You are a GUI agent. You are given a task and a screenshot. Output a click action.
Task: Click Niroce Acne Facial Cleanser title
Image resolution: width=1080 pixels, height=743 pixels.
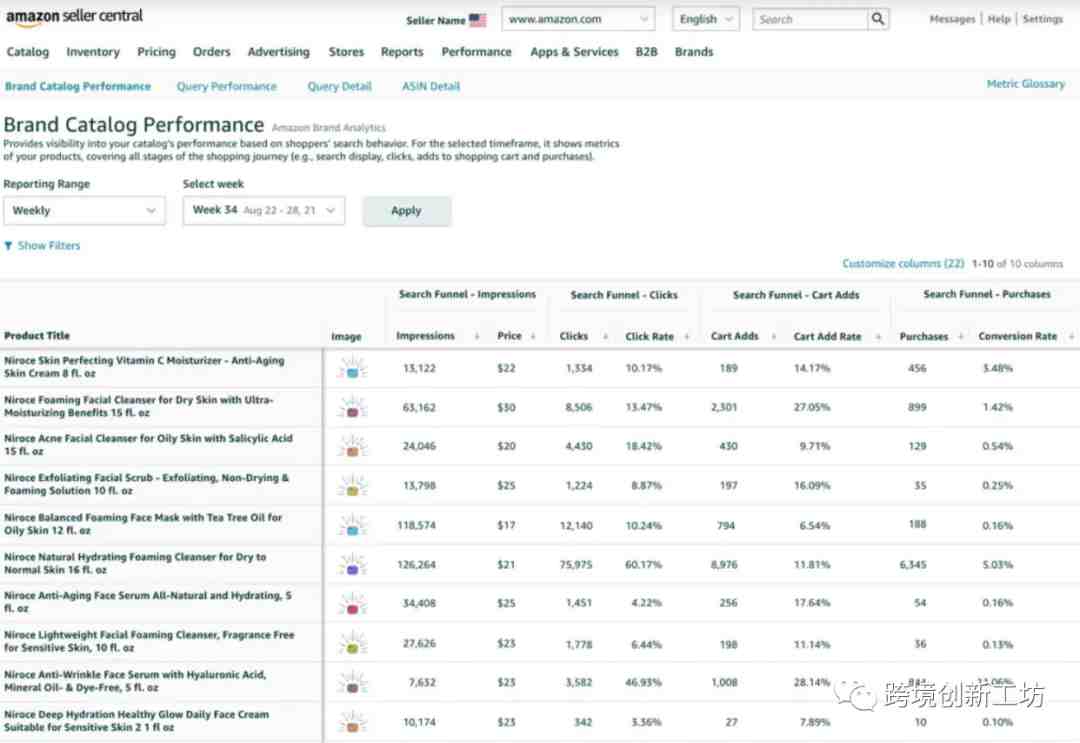point(149,445)
